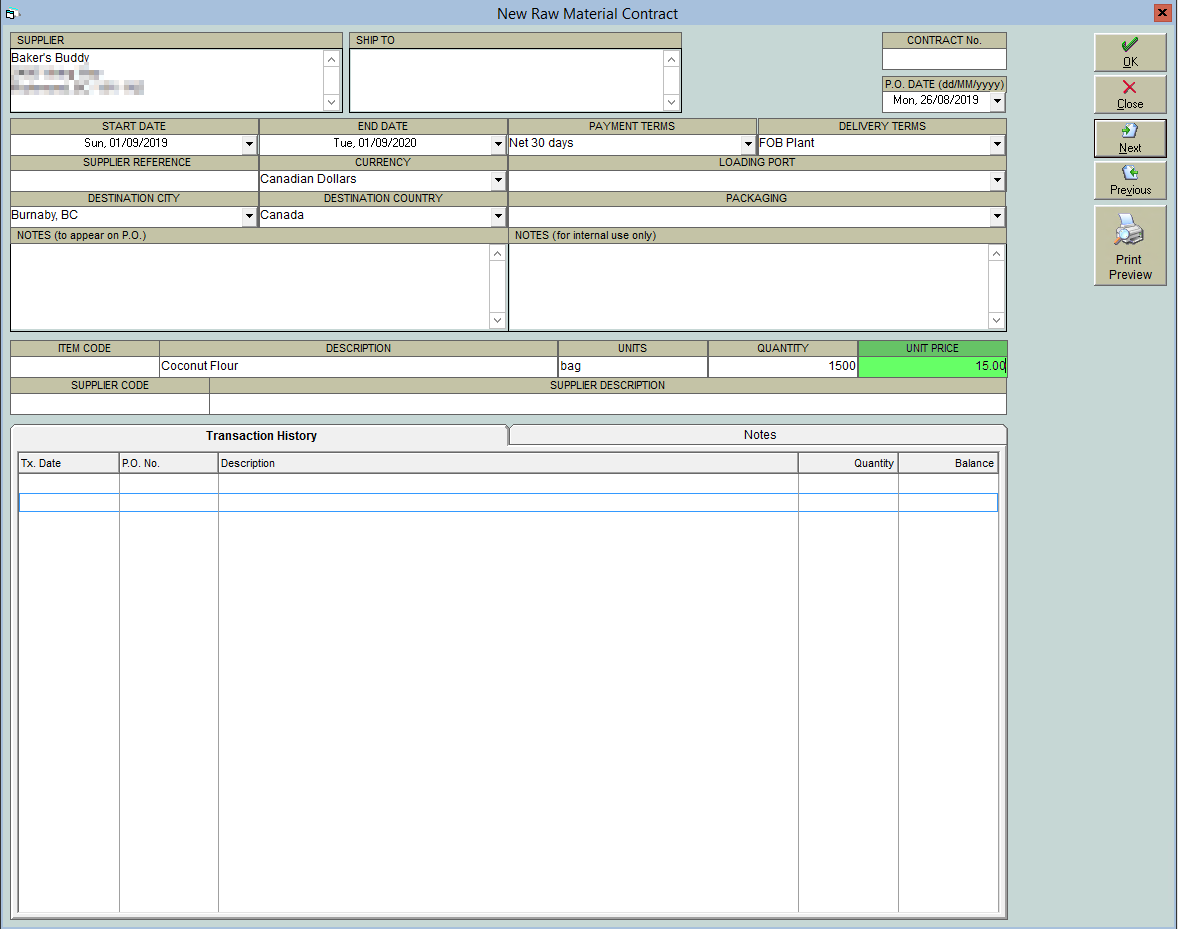Click the Close button with red X

1130,95
